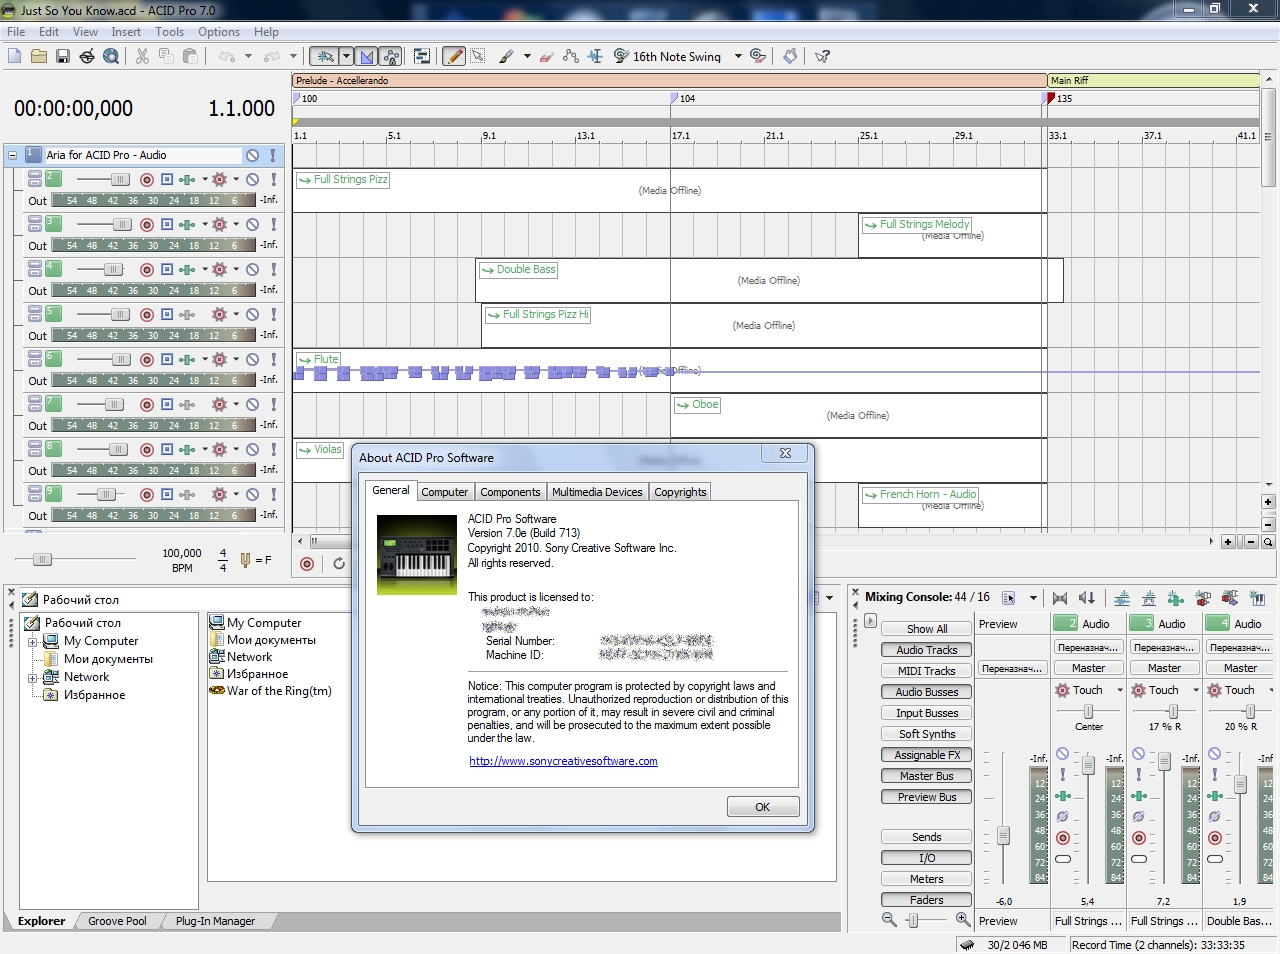This screenshot has height=954, width=1280.
Task: Open track FX on track 3
Action: [x=187, y=225]
